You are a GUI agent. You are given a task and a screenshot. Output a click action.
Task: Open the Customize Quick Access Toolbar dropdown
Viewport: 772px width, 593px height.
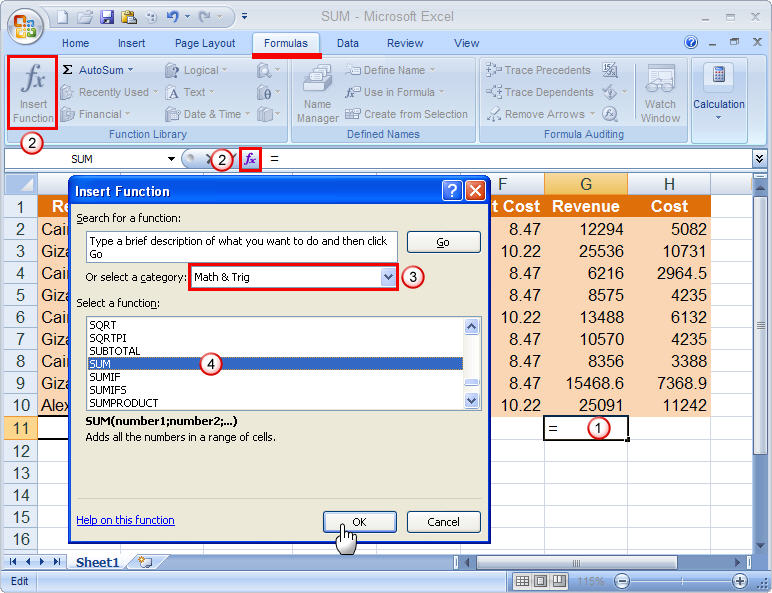pos(244,17)
